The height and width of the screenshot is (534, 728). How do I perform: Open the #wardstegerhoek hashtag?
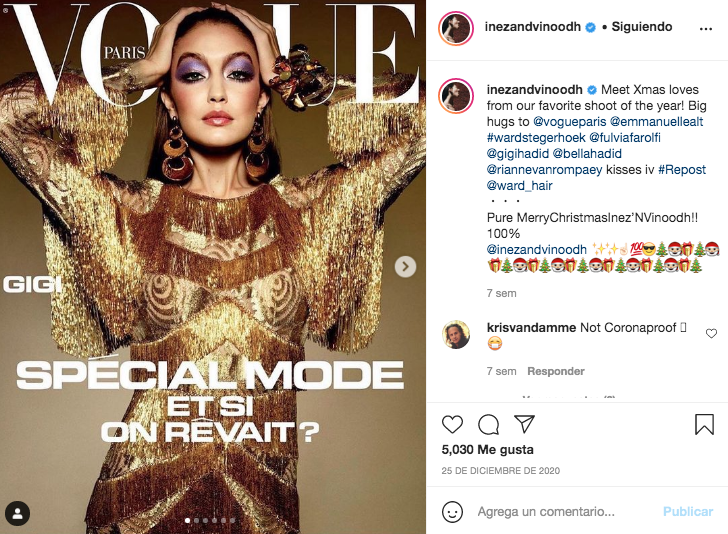pos(536,138)
